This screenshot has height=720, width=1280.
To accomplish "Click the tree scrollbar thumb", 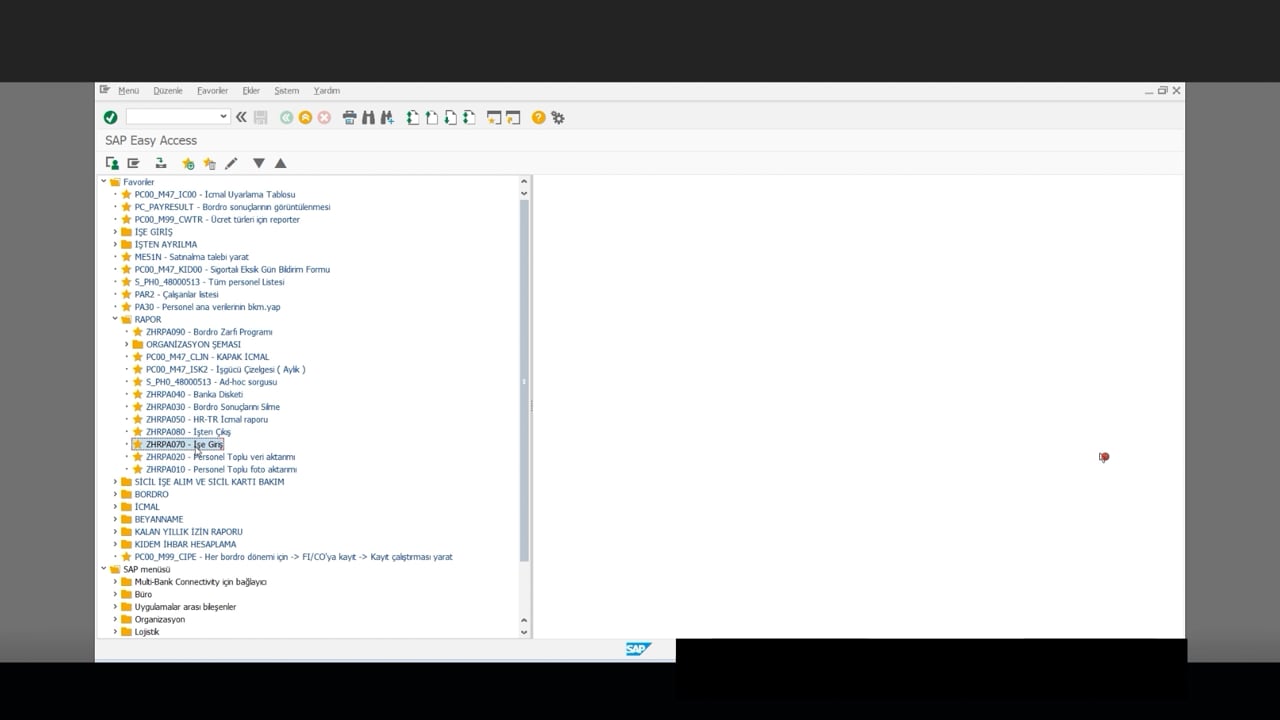I will (x=524, y=380).
